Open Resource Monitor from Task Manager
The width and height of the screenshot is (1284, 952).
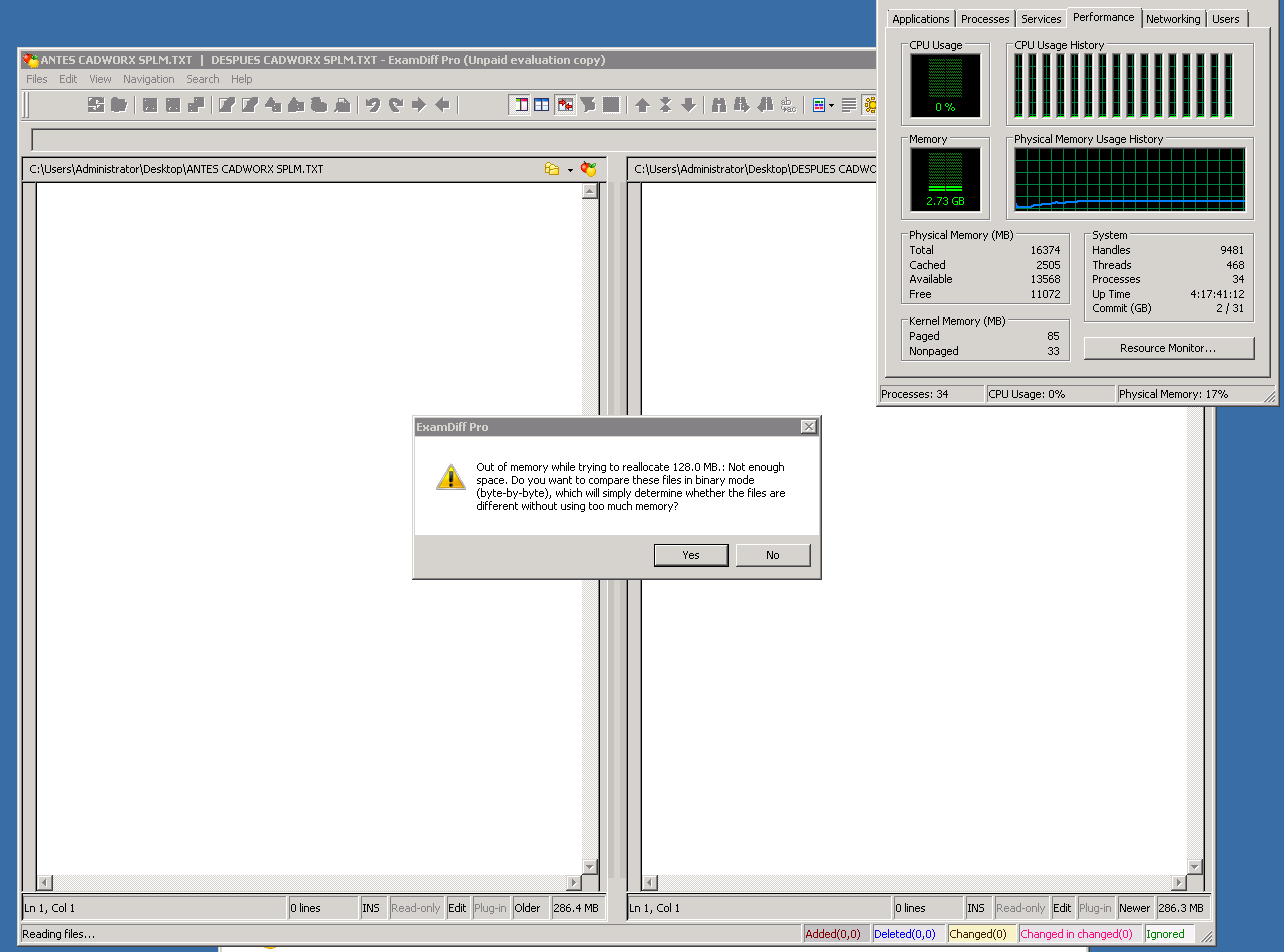pos(1168,348)
